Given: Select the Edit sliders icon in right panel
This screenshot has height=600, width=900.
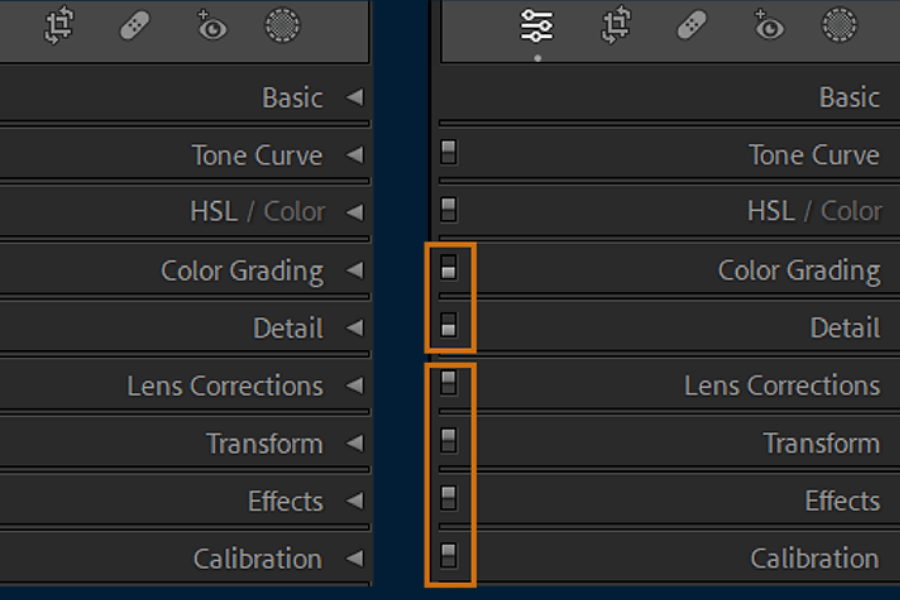Looking at the screenshot, I should (x=537, y=26).
